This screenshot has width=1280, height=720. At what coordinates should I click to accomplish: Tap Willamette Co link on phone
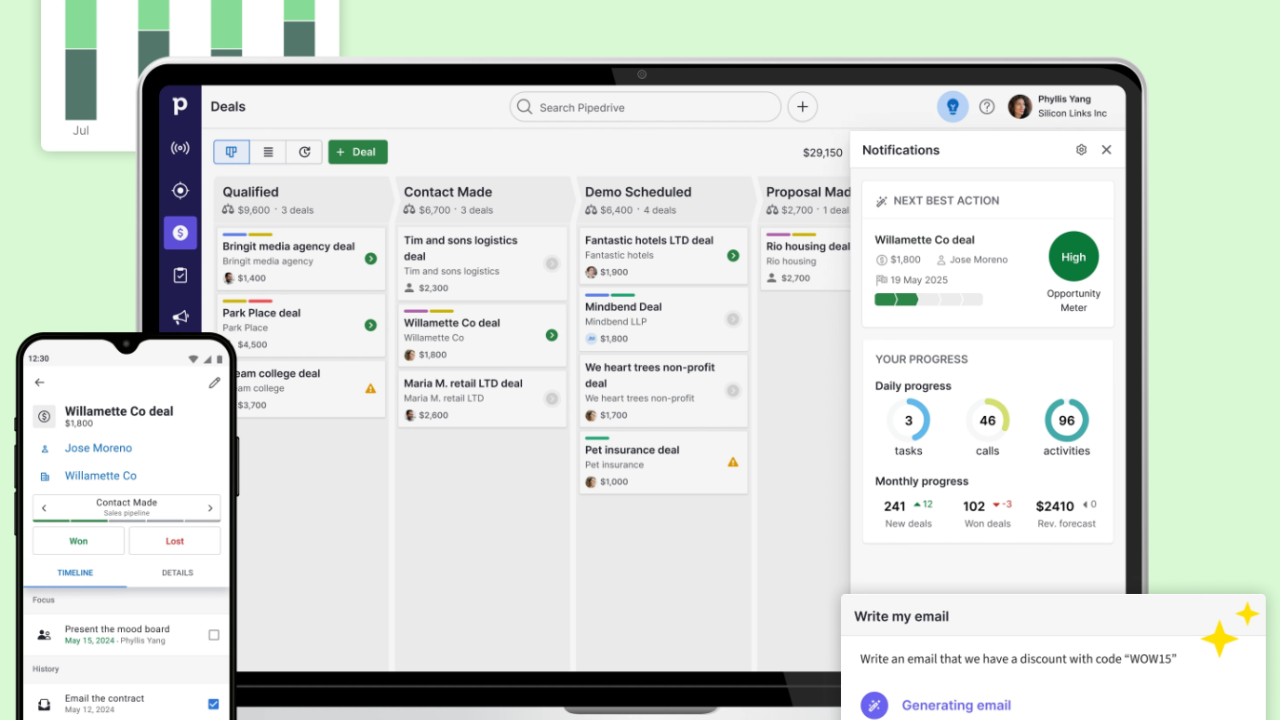pos(101,476)
